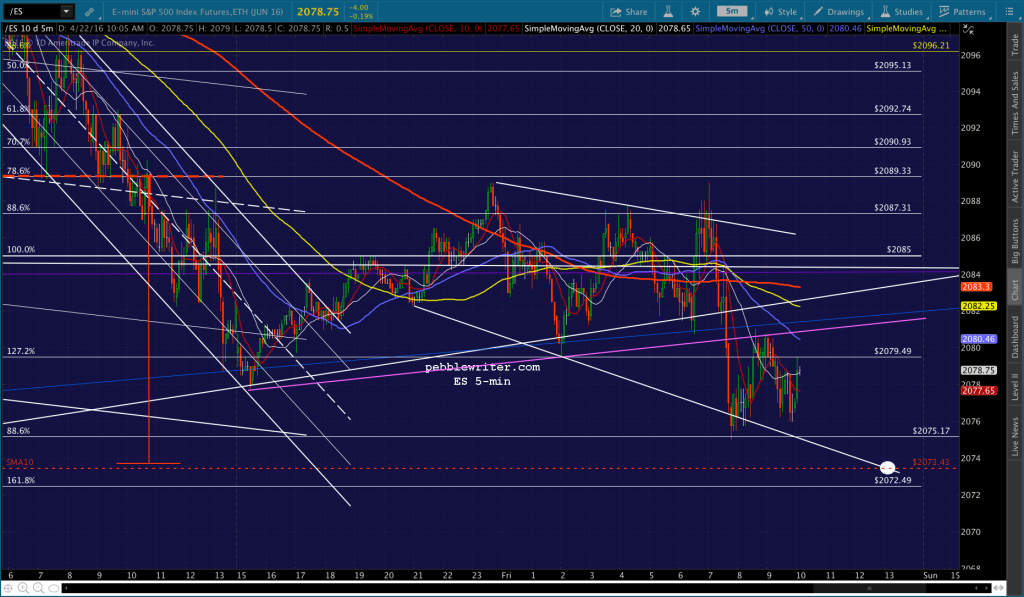
Task: Click the $2087.31 Fibonacci label
Action: pyautogui.click(x=892, y=208)
